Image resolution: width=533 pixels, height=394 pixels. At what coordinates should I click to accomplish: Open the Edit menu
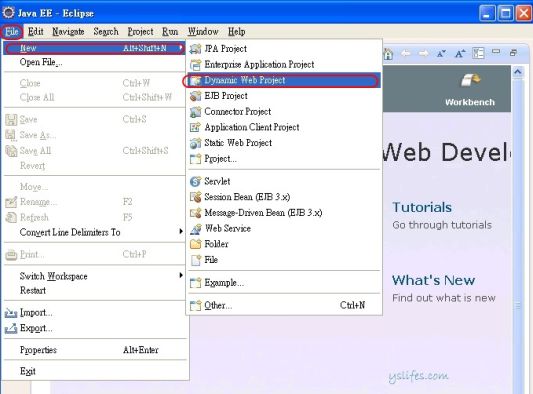coord(35,32)
